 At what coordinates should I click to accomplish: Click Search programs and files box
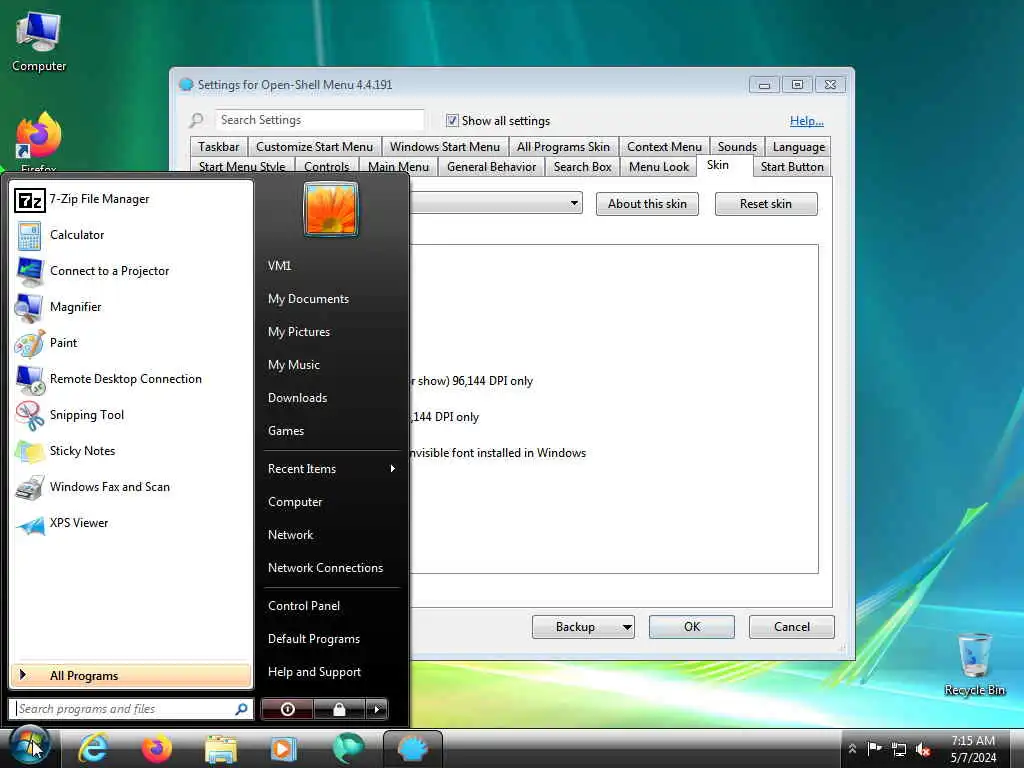pos(131,709)
